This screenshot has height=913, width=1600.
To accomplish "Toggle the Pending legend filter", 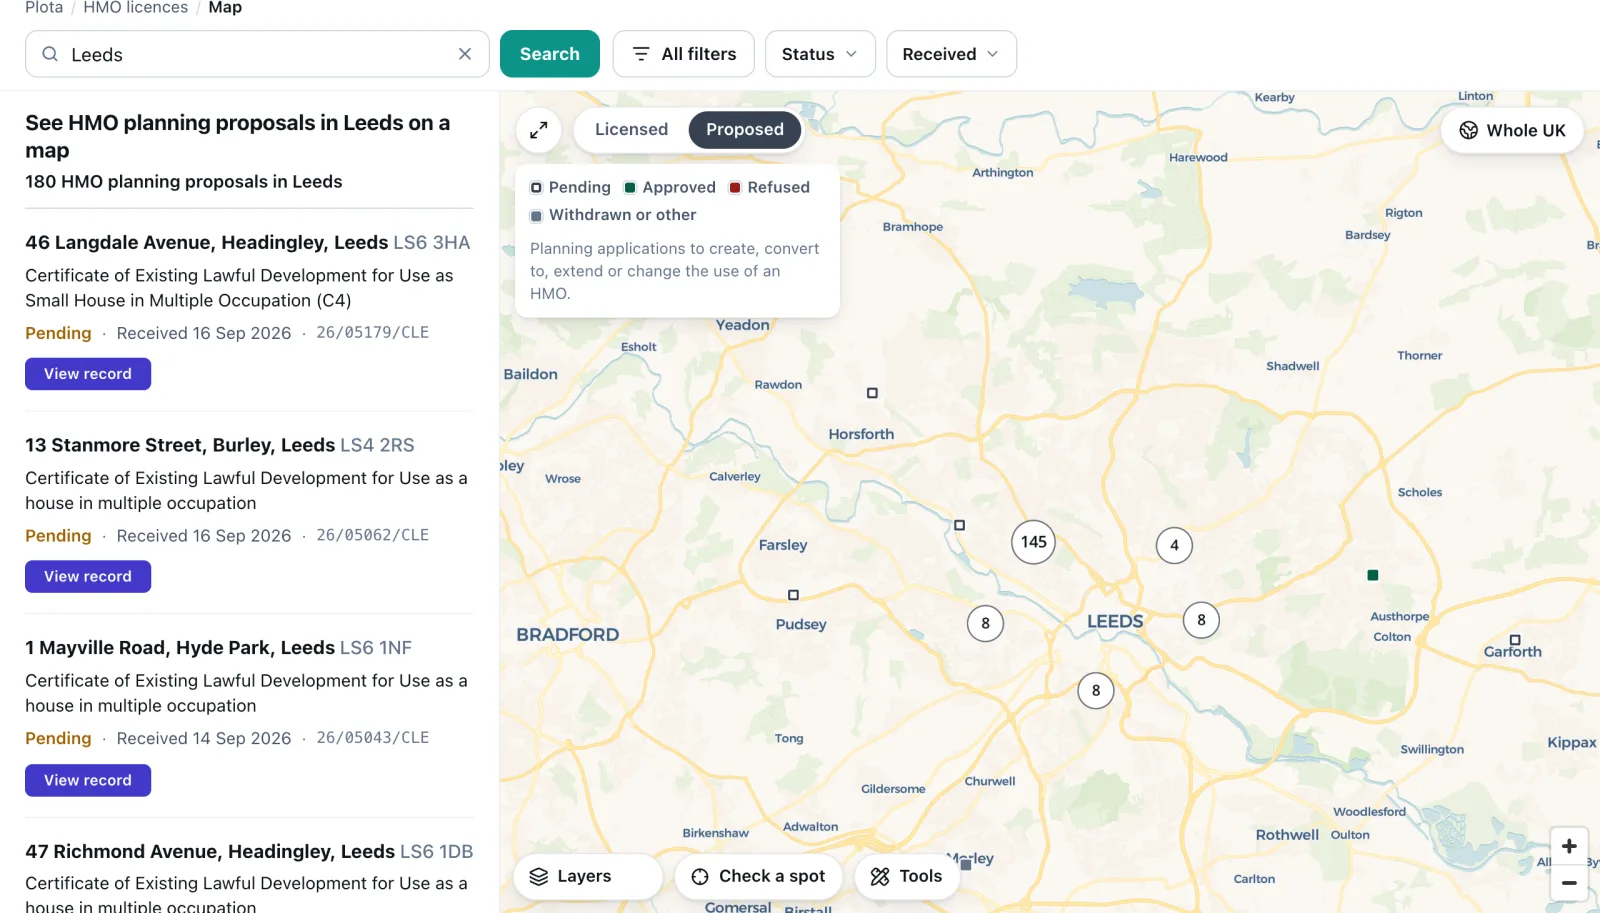I will 570,187.
